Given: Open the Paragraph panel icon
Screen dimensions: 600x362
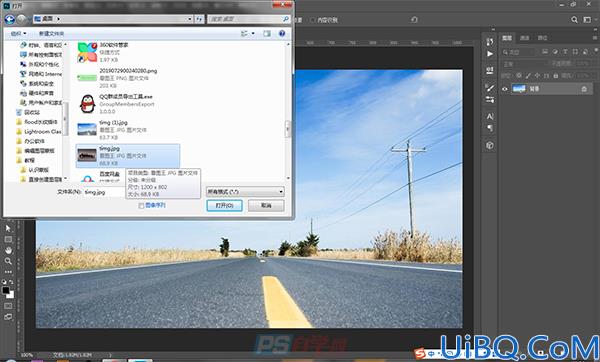Looking at the screenshot, I should pos(490,128).
